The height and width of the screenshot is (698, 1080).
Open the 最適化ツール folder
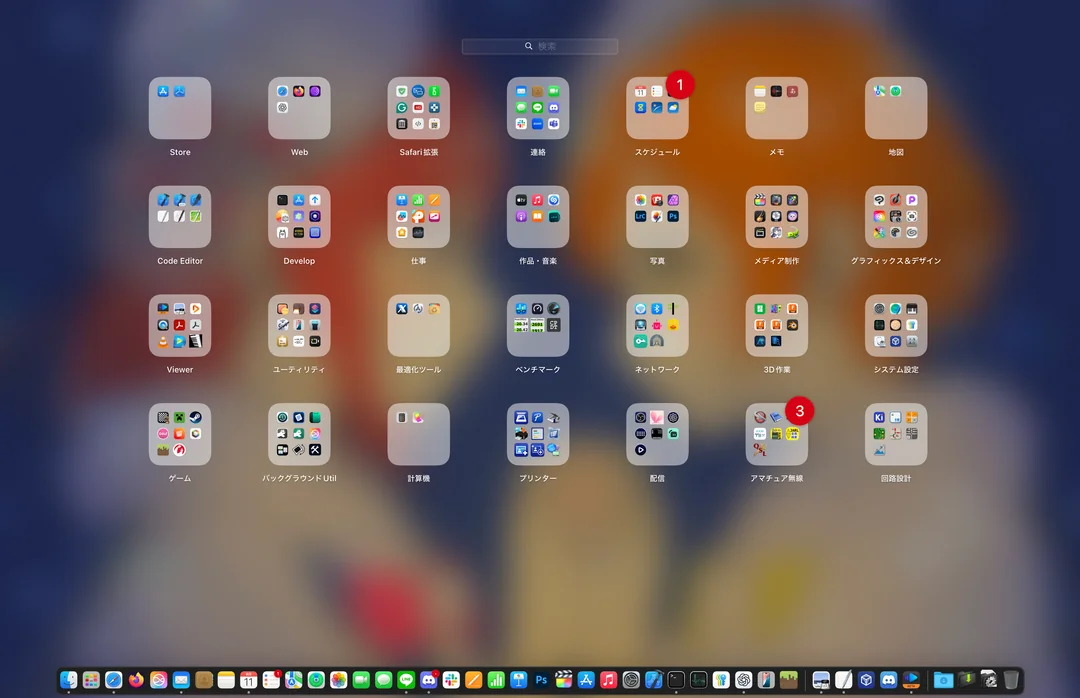419,325
